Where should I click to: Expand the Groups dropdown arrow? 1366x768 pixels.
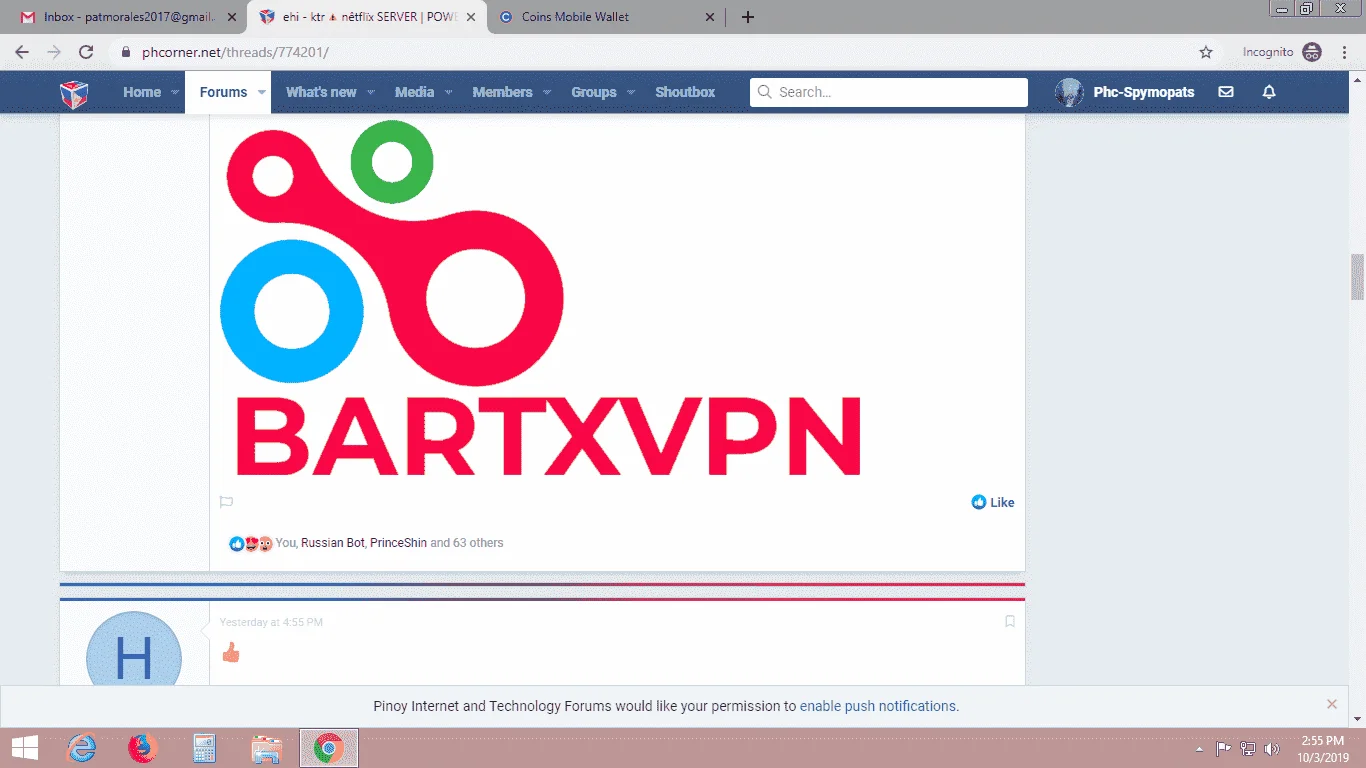point(631,92)
